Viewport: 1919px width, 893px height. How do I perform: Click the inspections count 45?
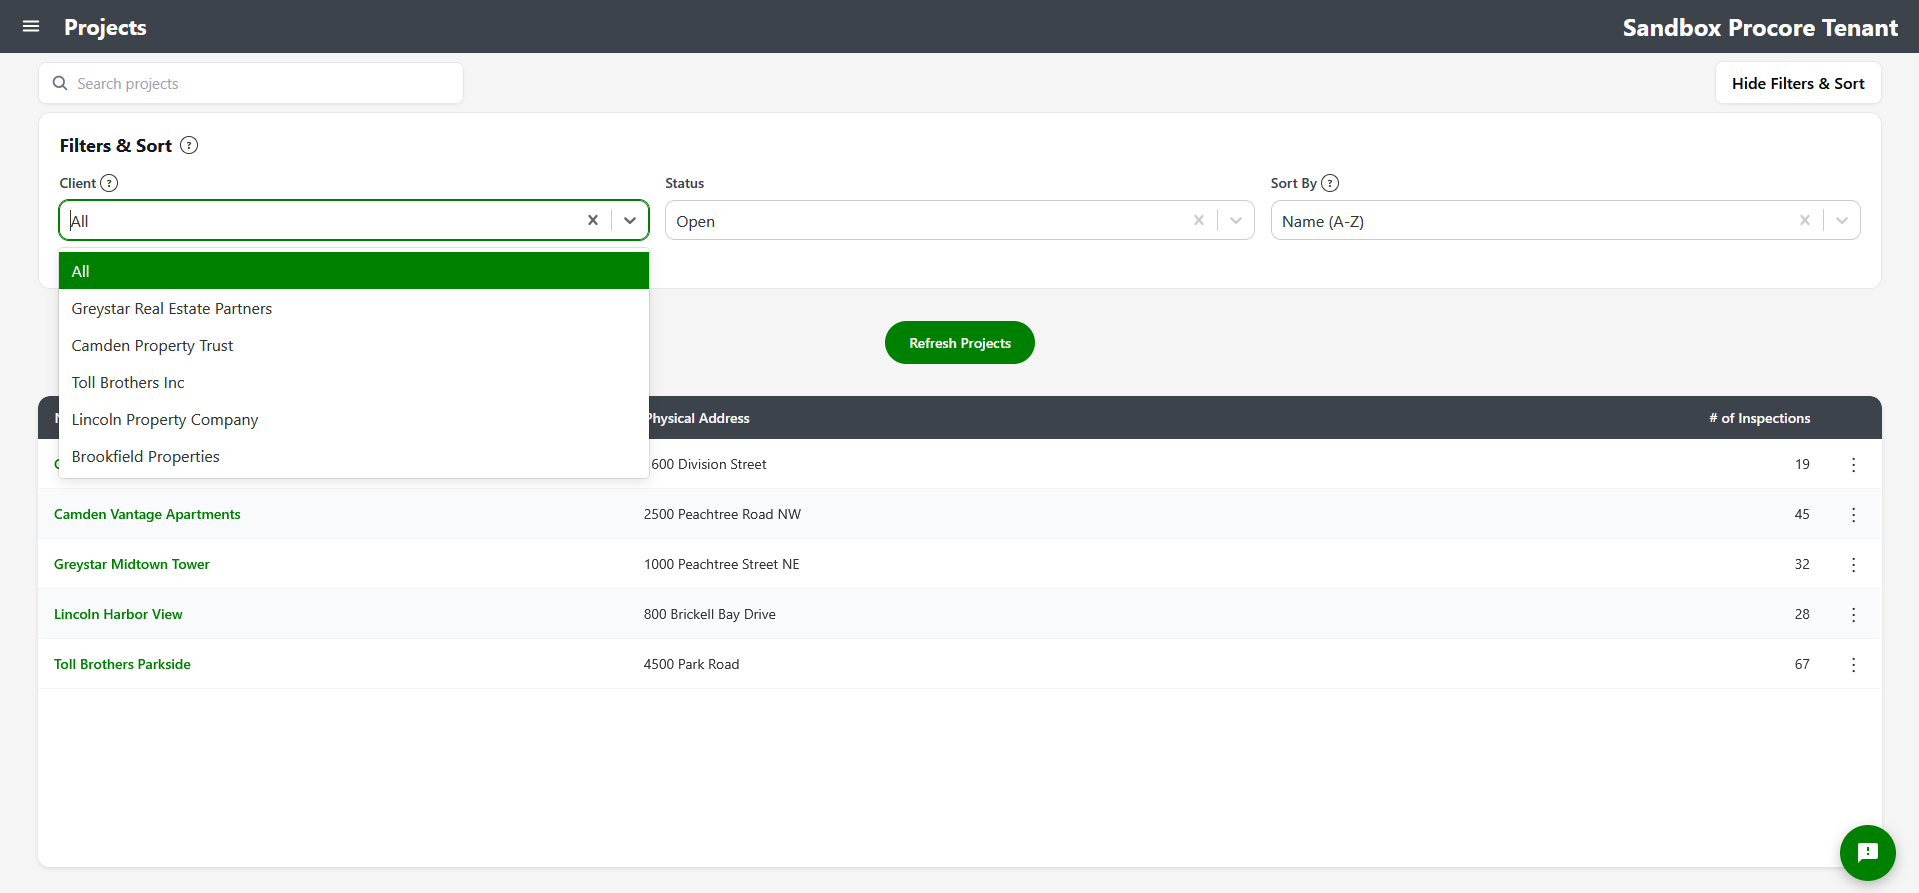[1802, 514]
